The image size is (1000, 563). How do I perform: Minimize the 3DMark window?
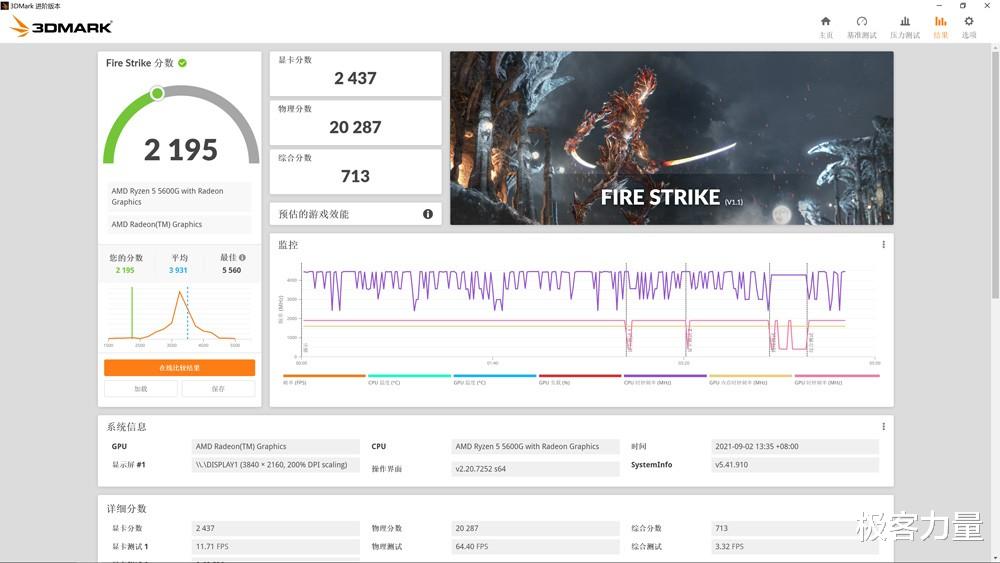939,5
